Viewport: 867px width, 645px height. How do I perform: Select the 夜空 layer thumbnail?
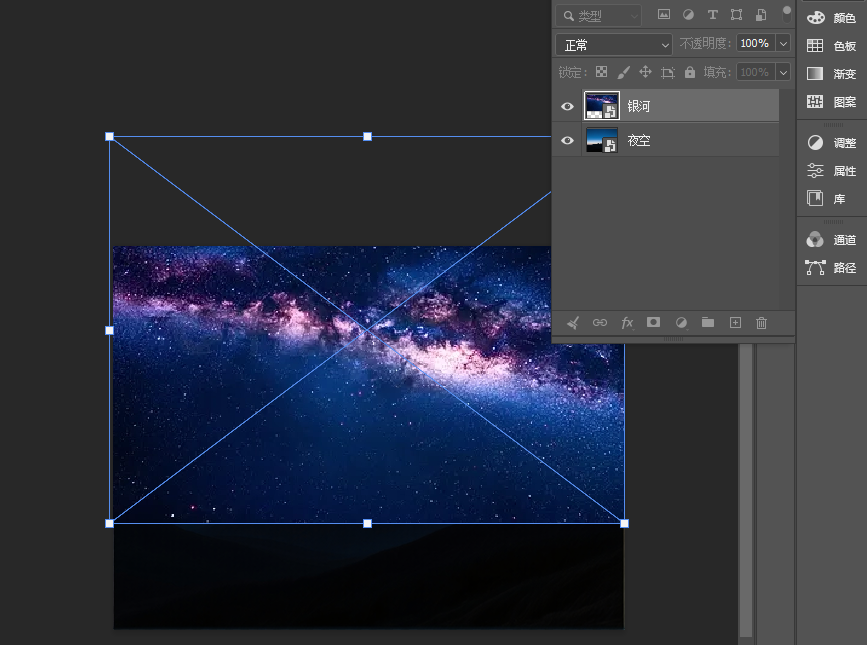point(602,140)
